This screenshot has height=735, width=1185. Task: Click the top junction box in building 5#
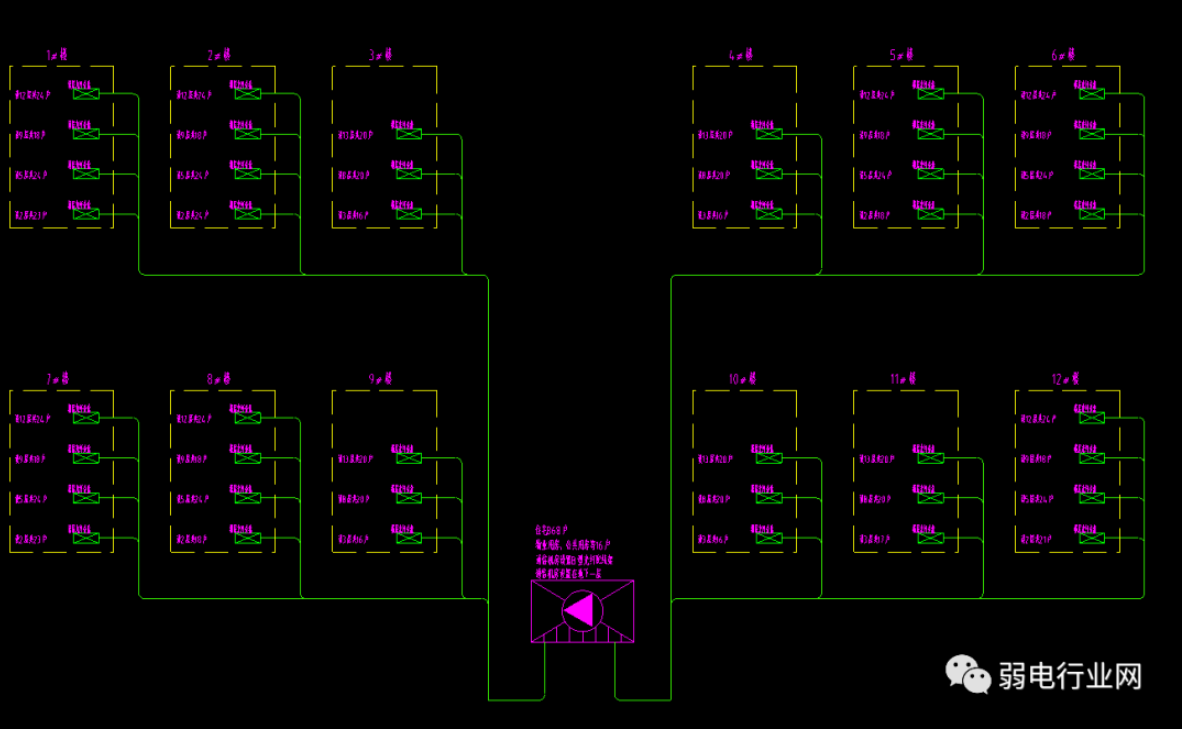[x=930, y=94]
